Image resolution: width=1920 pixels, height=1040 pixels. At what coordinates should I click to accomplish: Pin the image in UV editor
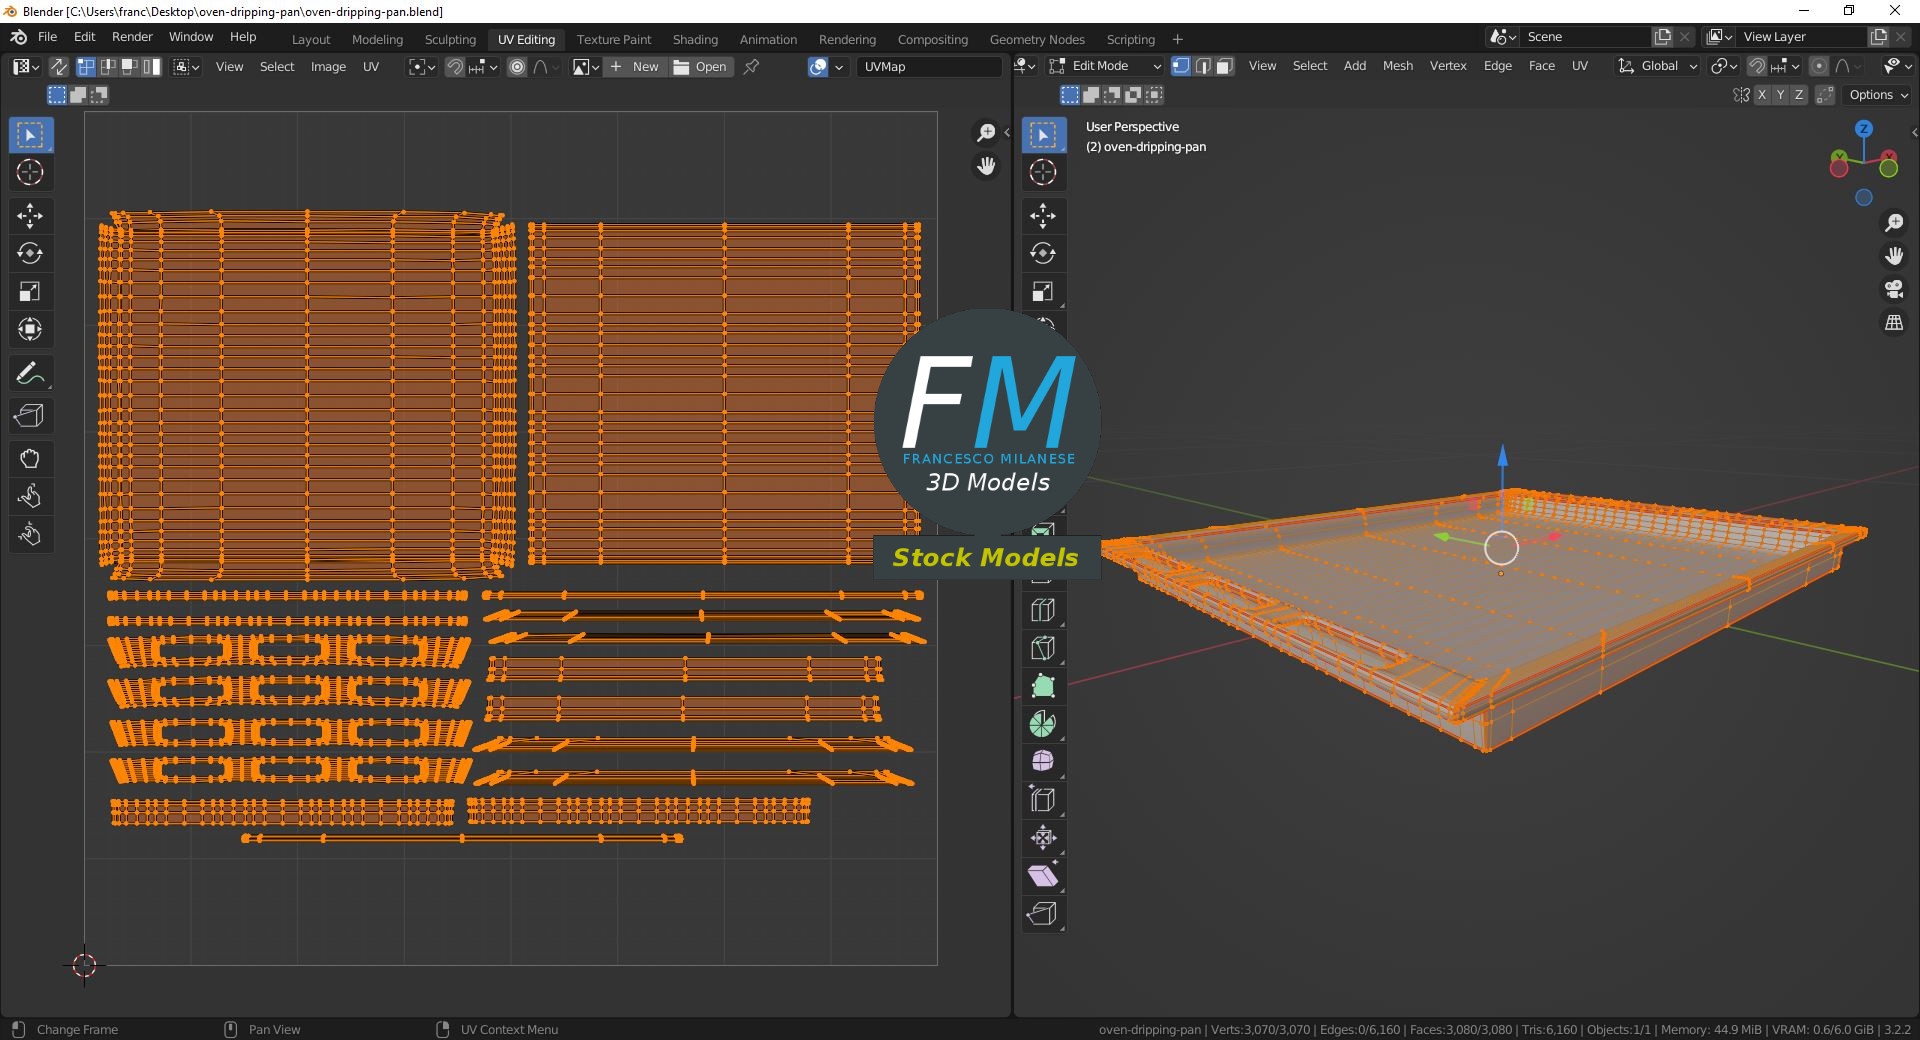click(751, 67)
